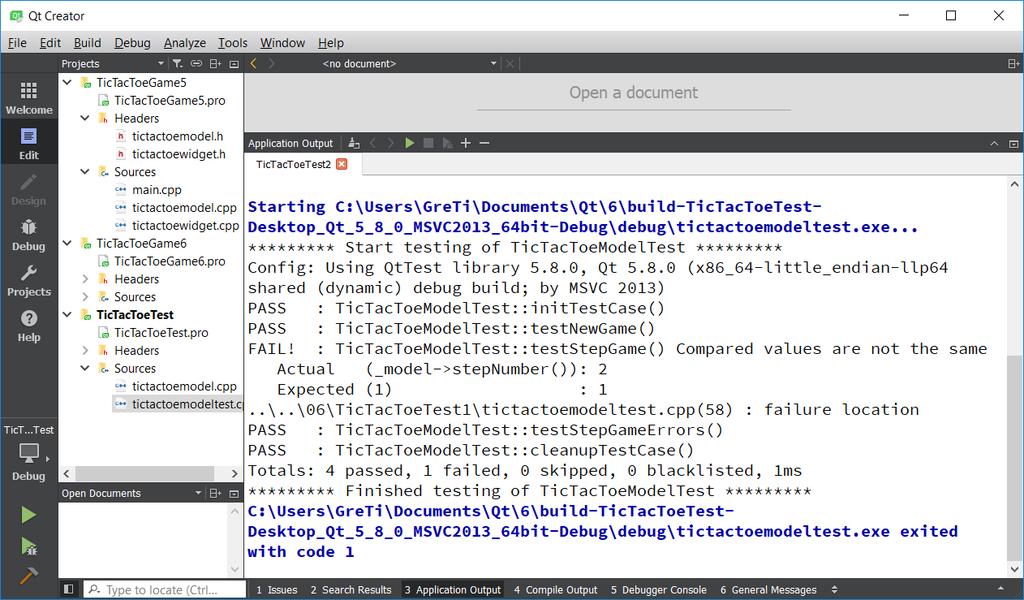The width and height of the screenshot is (1024, 600).
Task: Open the Help menu
Action: [x=330, y=42]
